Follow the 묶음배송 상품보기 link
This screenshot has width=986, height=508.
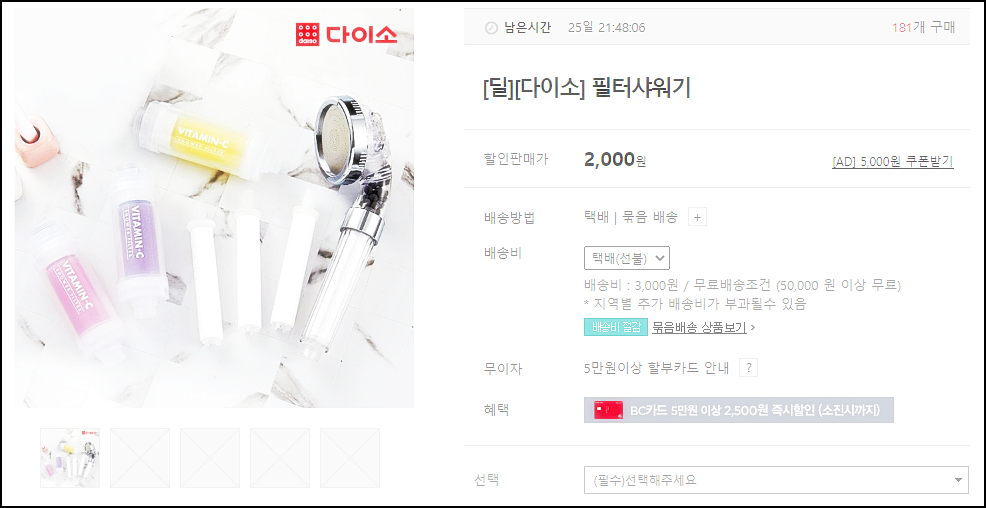[x=699, y=328]
